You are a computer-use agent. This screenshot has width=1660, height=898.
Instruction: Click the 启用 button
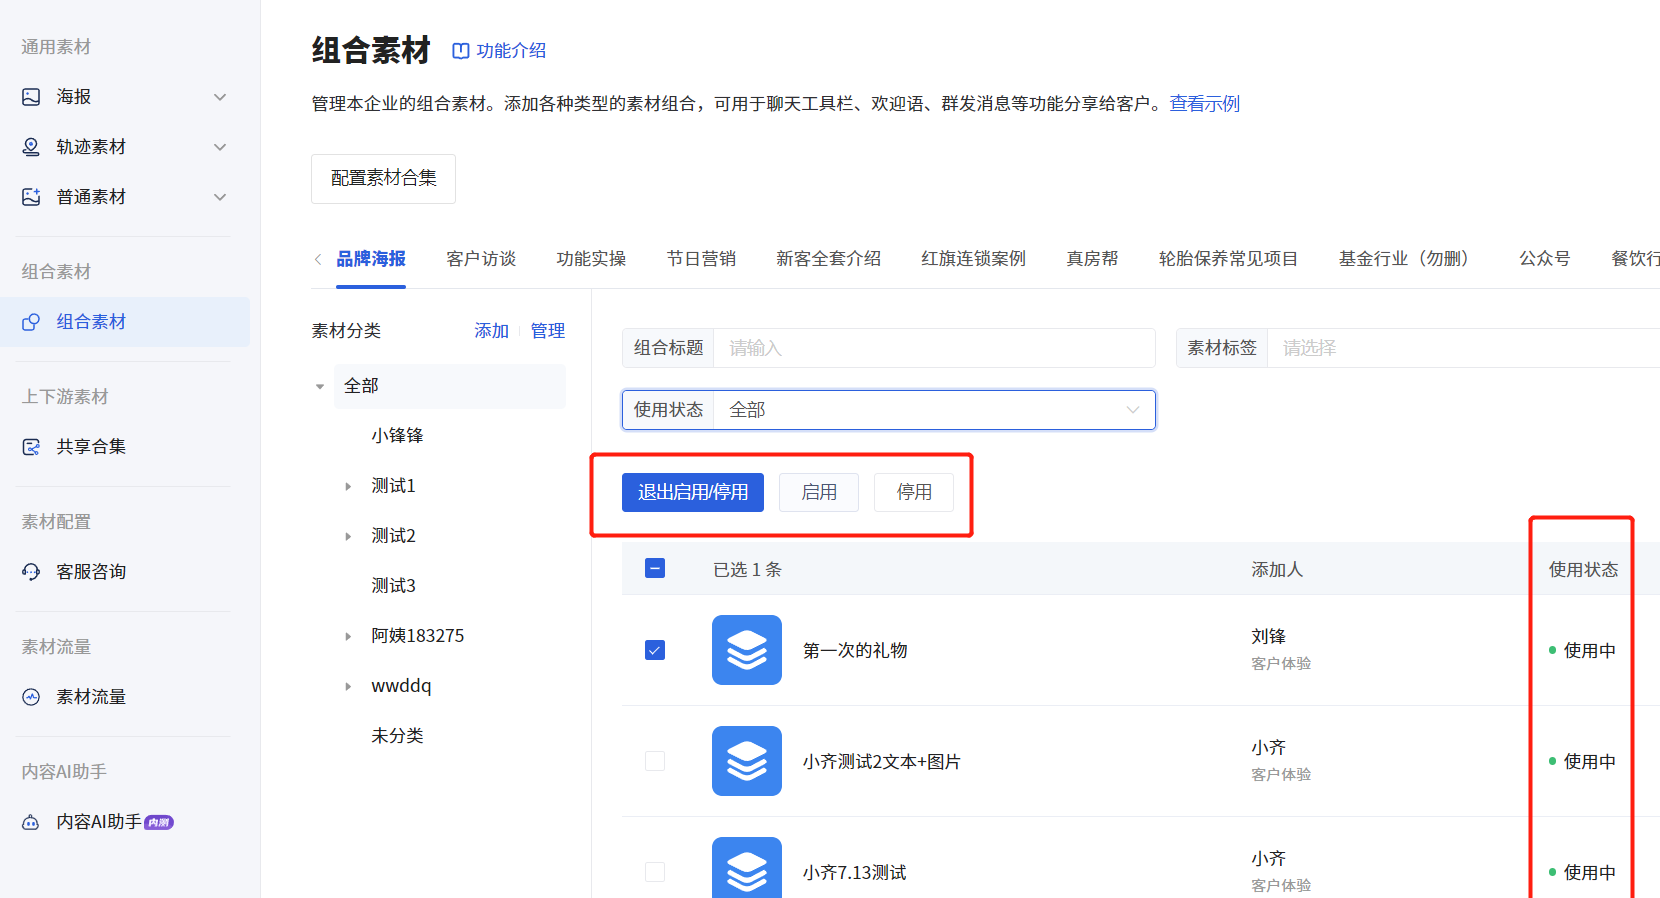[819, 492]
